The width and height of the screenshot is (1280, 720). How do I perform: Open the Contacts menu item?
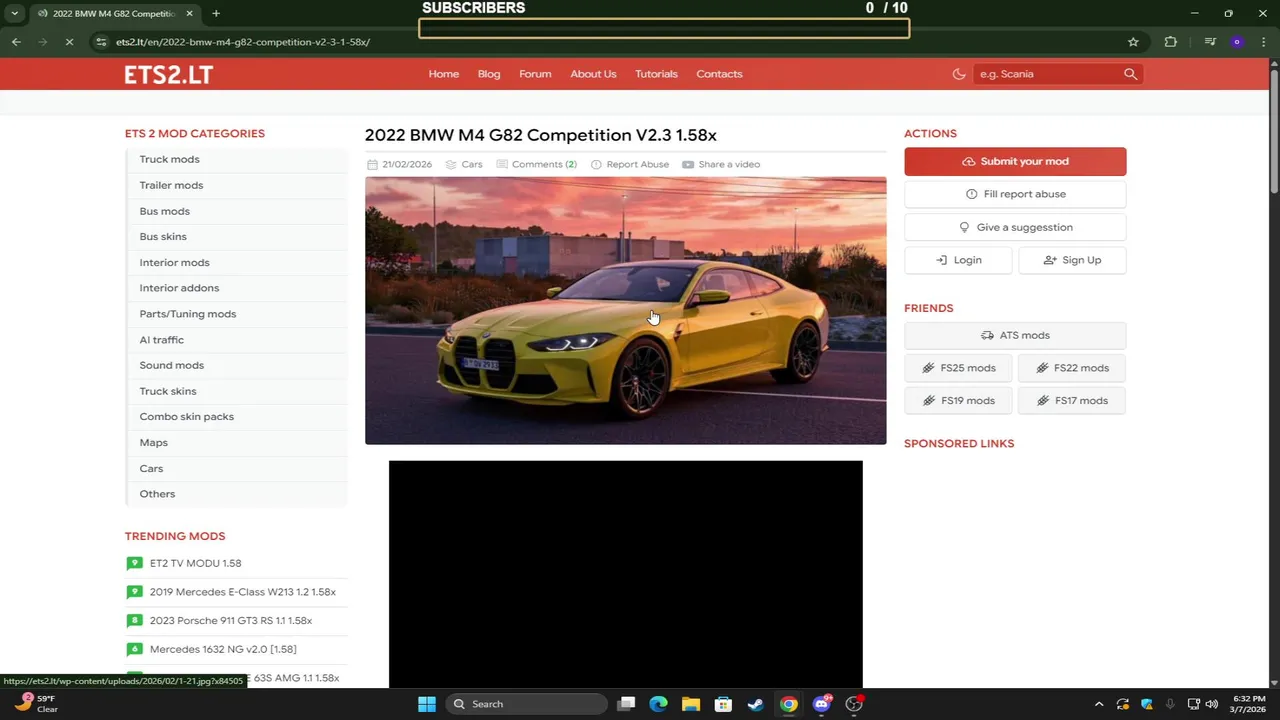tap(719, 74)
